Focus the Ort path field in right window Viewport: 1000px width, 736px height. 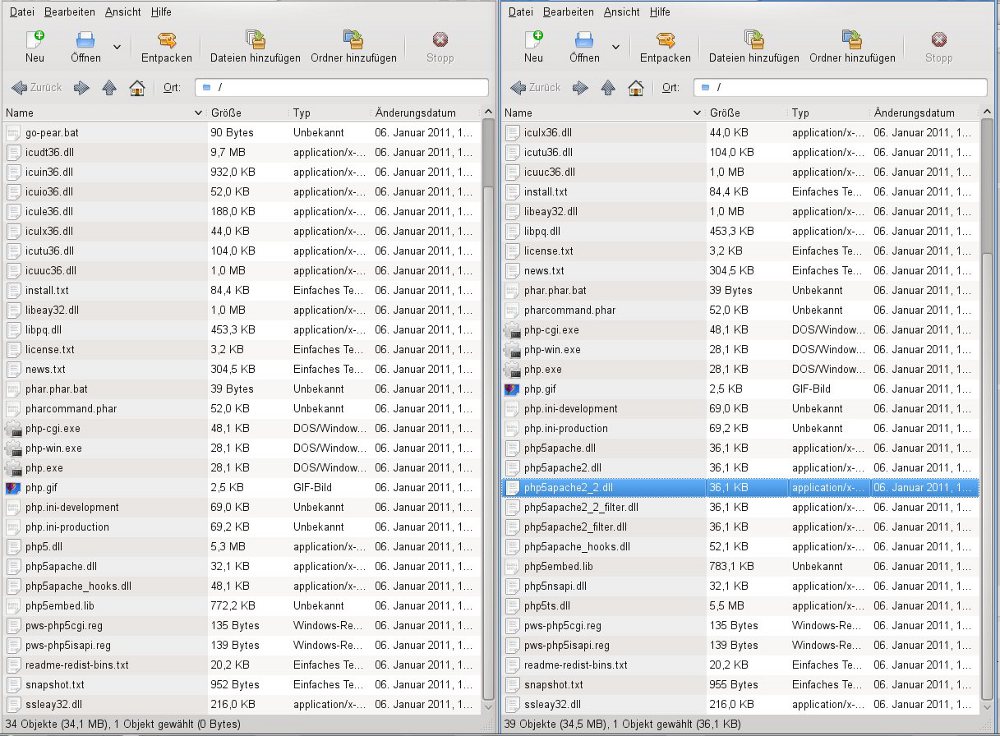840,87
